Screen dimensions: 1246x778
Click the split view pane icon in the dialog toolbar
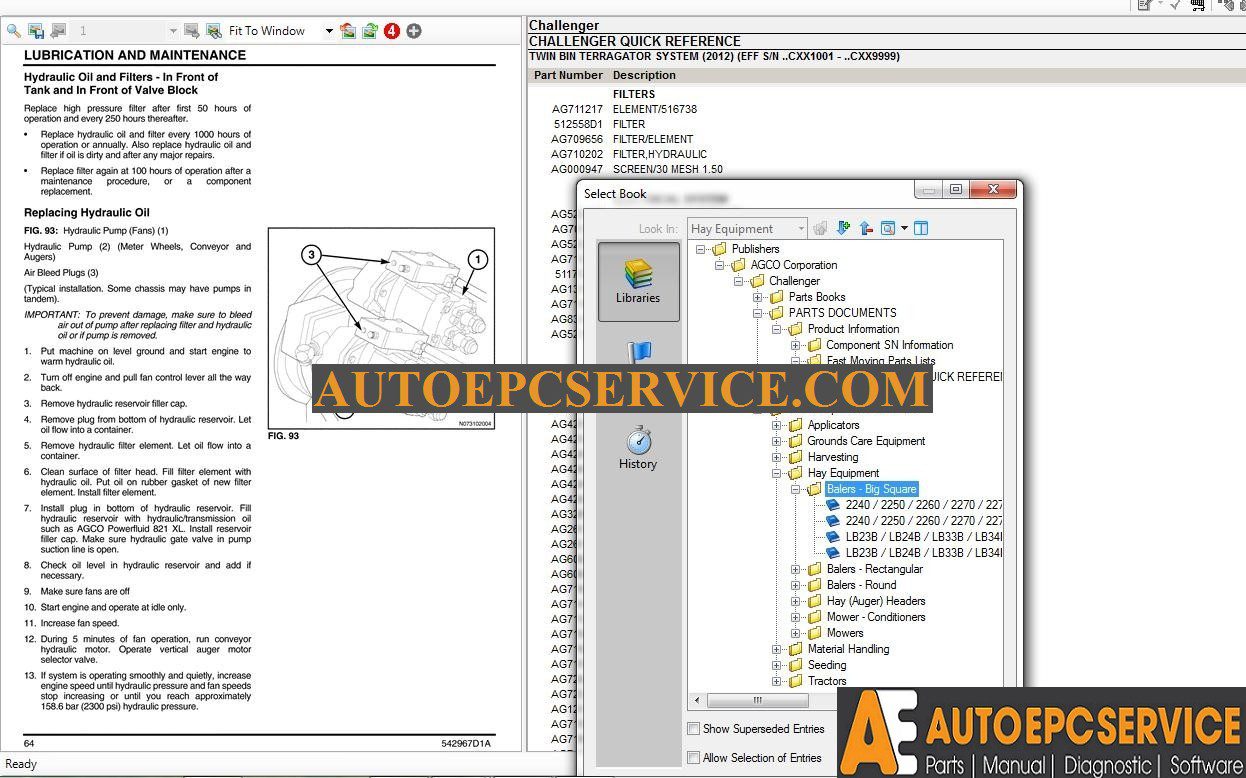coord(921,228)
